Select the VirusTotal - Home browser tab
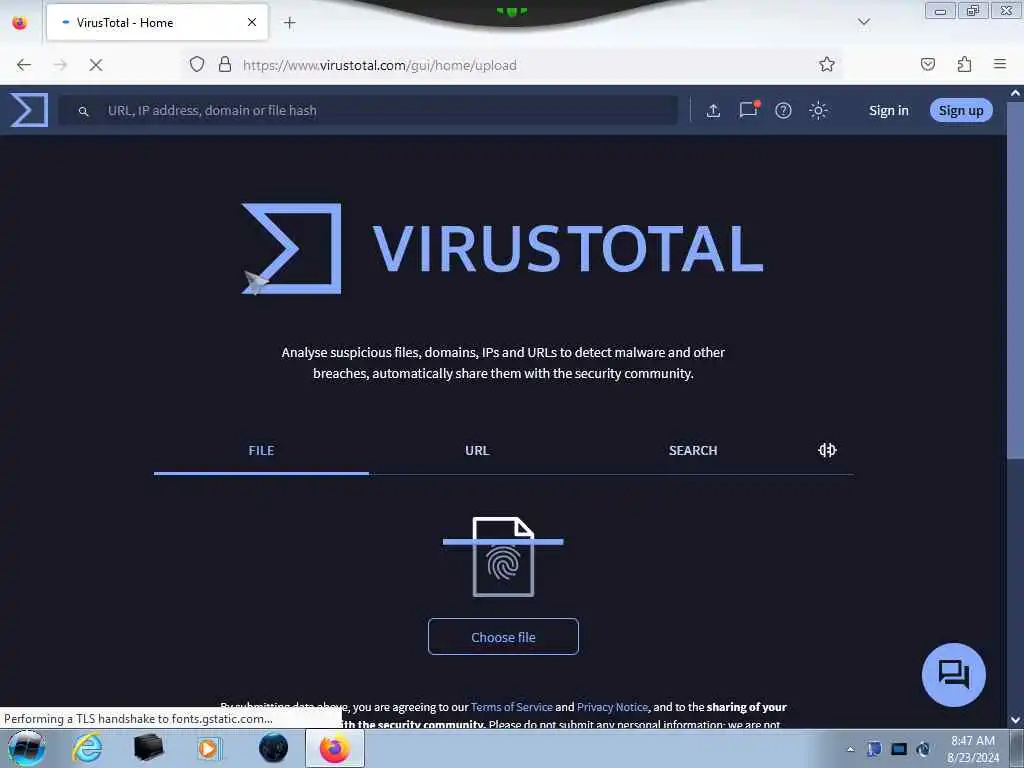Viewport: 1024px width, 768px height. [157, 22]
